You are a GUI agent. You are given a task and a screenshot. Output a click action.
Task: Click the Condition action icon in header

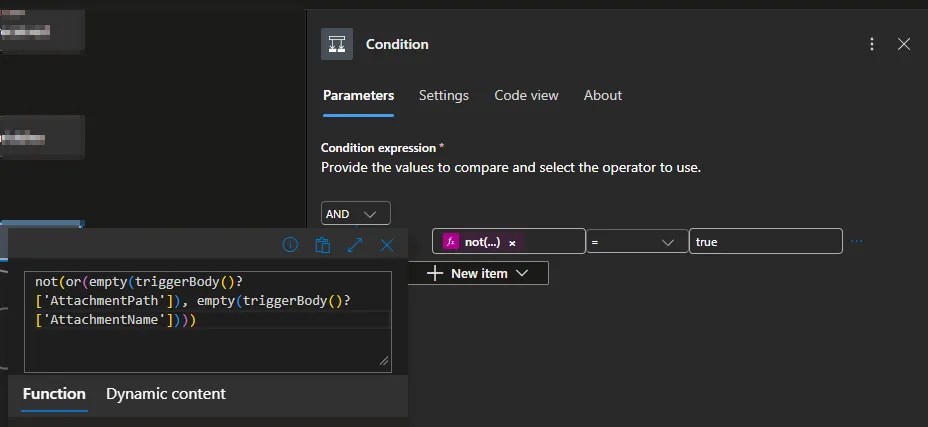pos(337,44)
